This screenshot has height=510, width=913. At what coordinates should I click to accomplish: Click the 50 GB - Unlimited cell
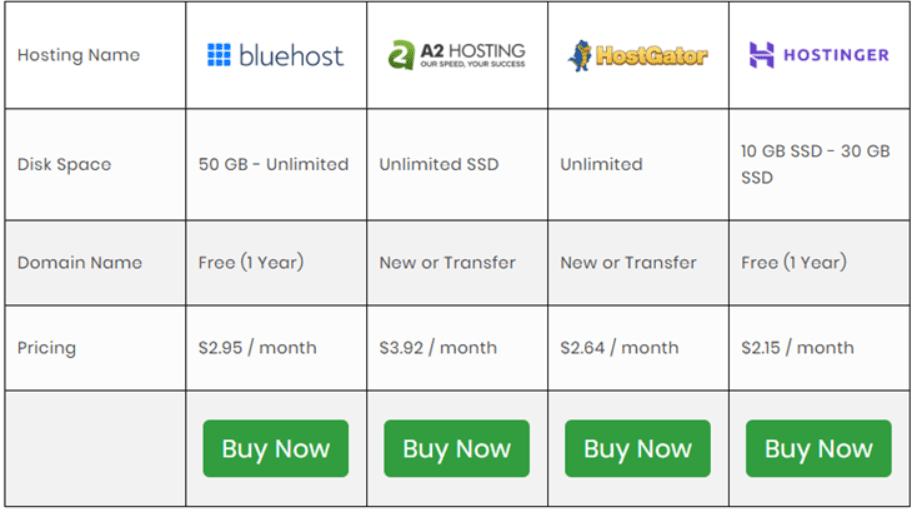[x=273, y=165]
